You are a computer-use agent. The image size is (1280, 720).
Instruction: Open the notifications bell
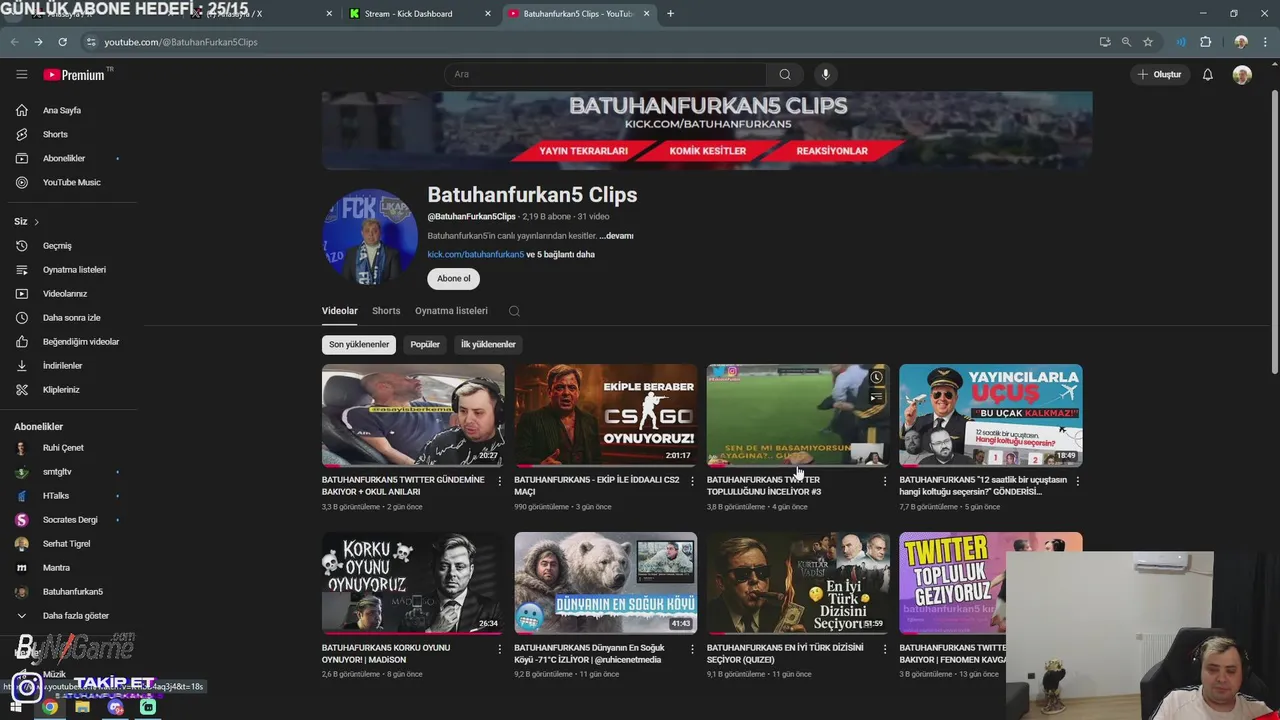click(x=1207, y=74)
